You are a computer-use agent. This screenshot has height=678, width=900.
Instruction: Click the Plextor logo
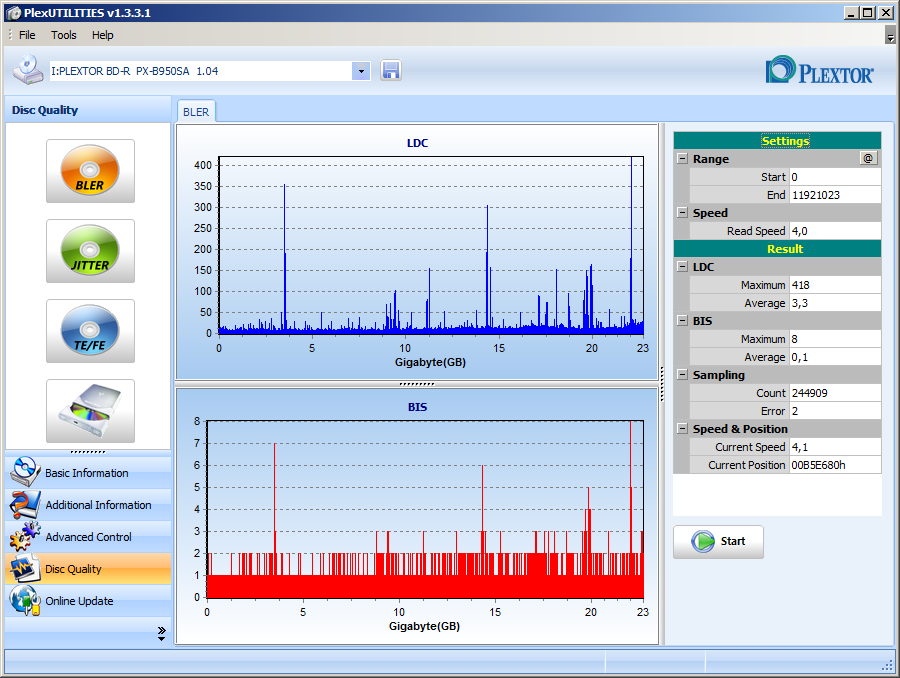(x=819, y=71)
